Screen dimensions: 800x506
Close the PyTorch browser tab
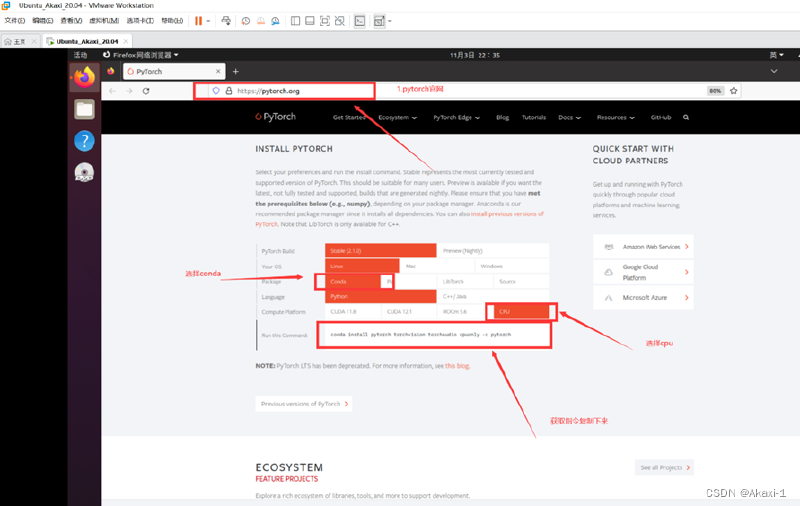coord(218,71)
